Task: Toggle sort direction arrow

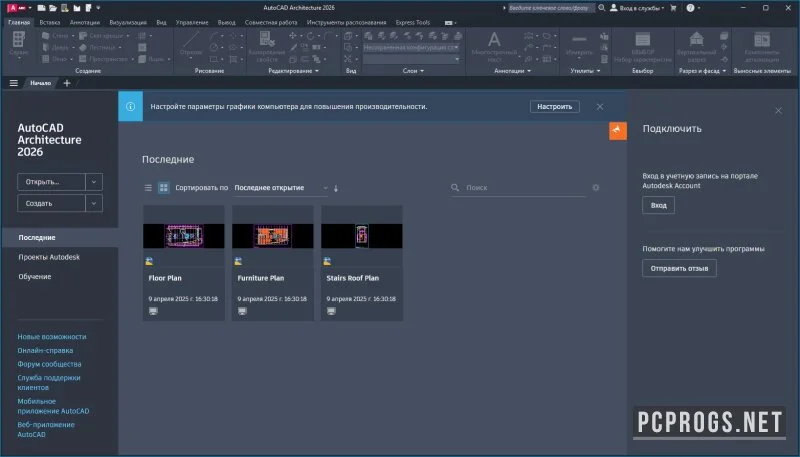Action: (336, 188)
